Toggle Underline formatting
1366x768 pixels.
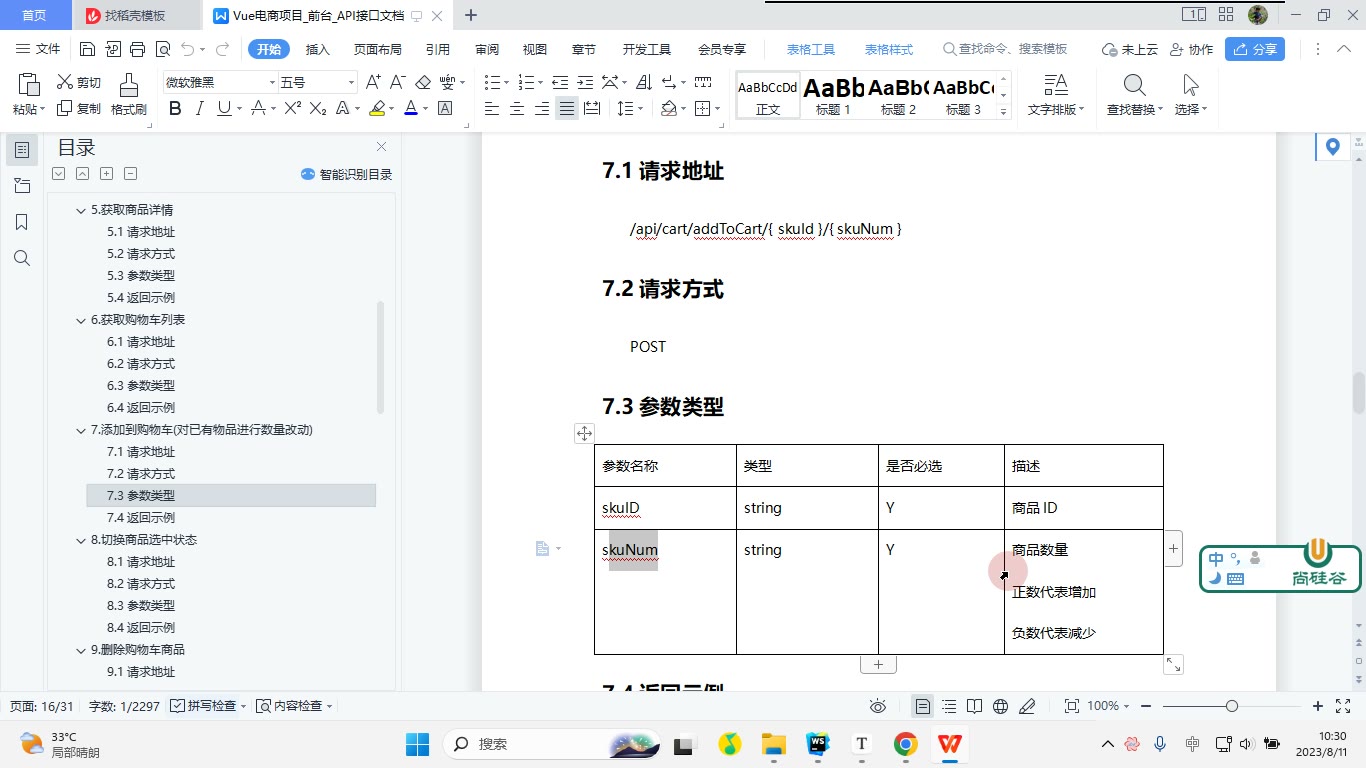coord(223,108)
